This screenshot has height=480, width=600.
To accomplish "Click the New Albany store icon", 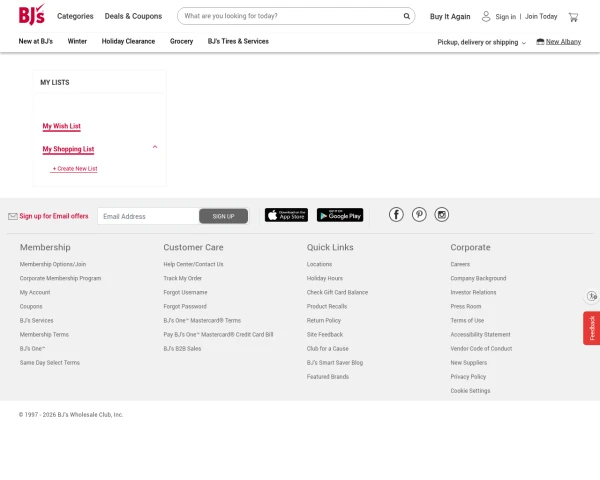I will click(540, 42).
